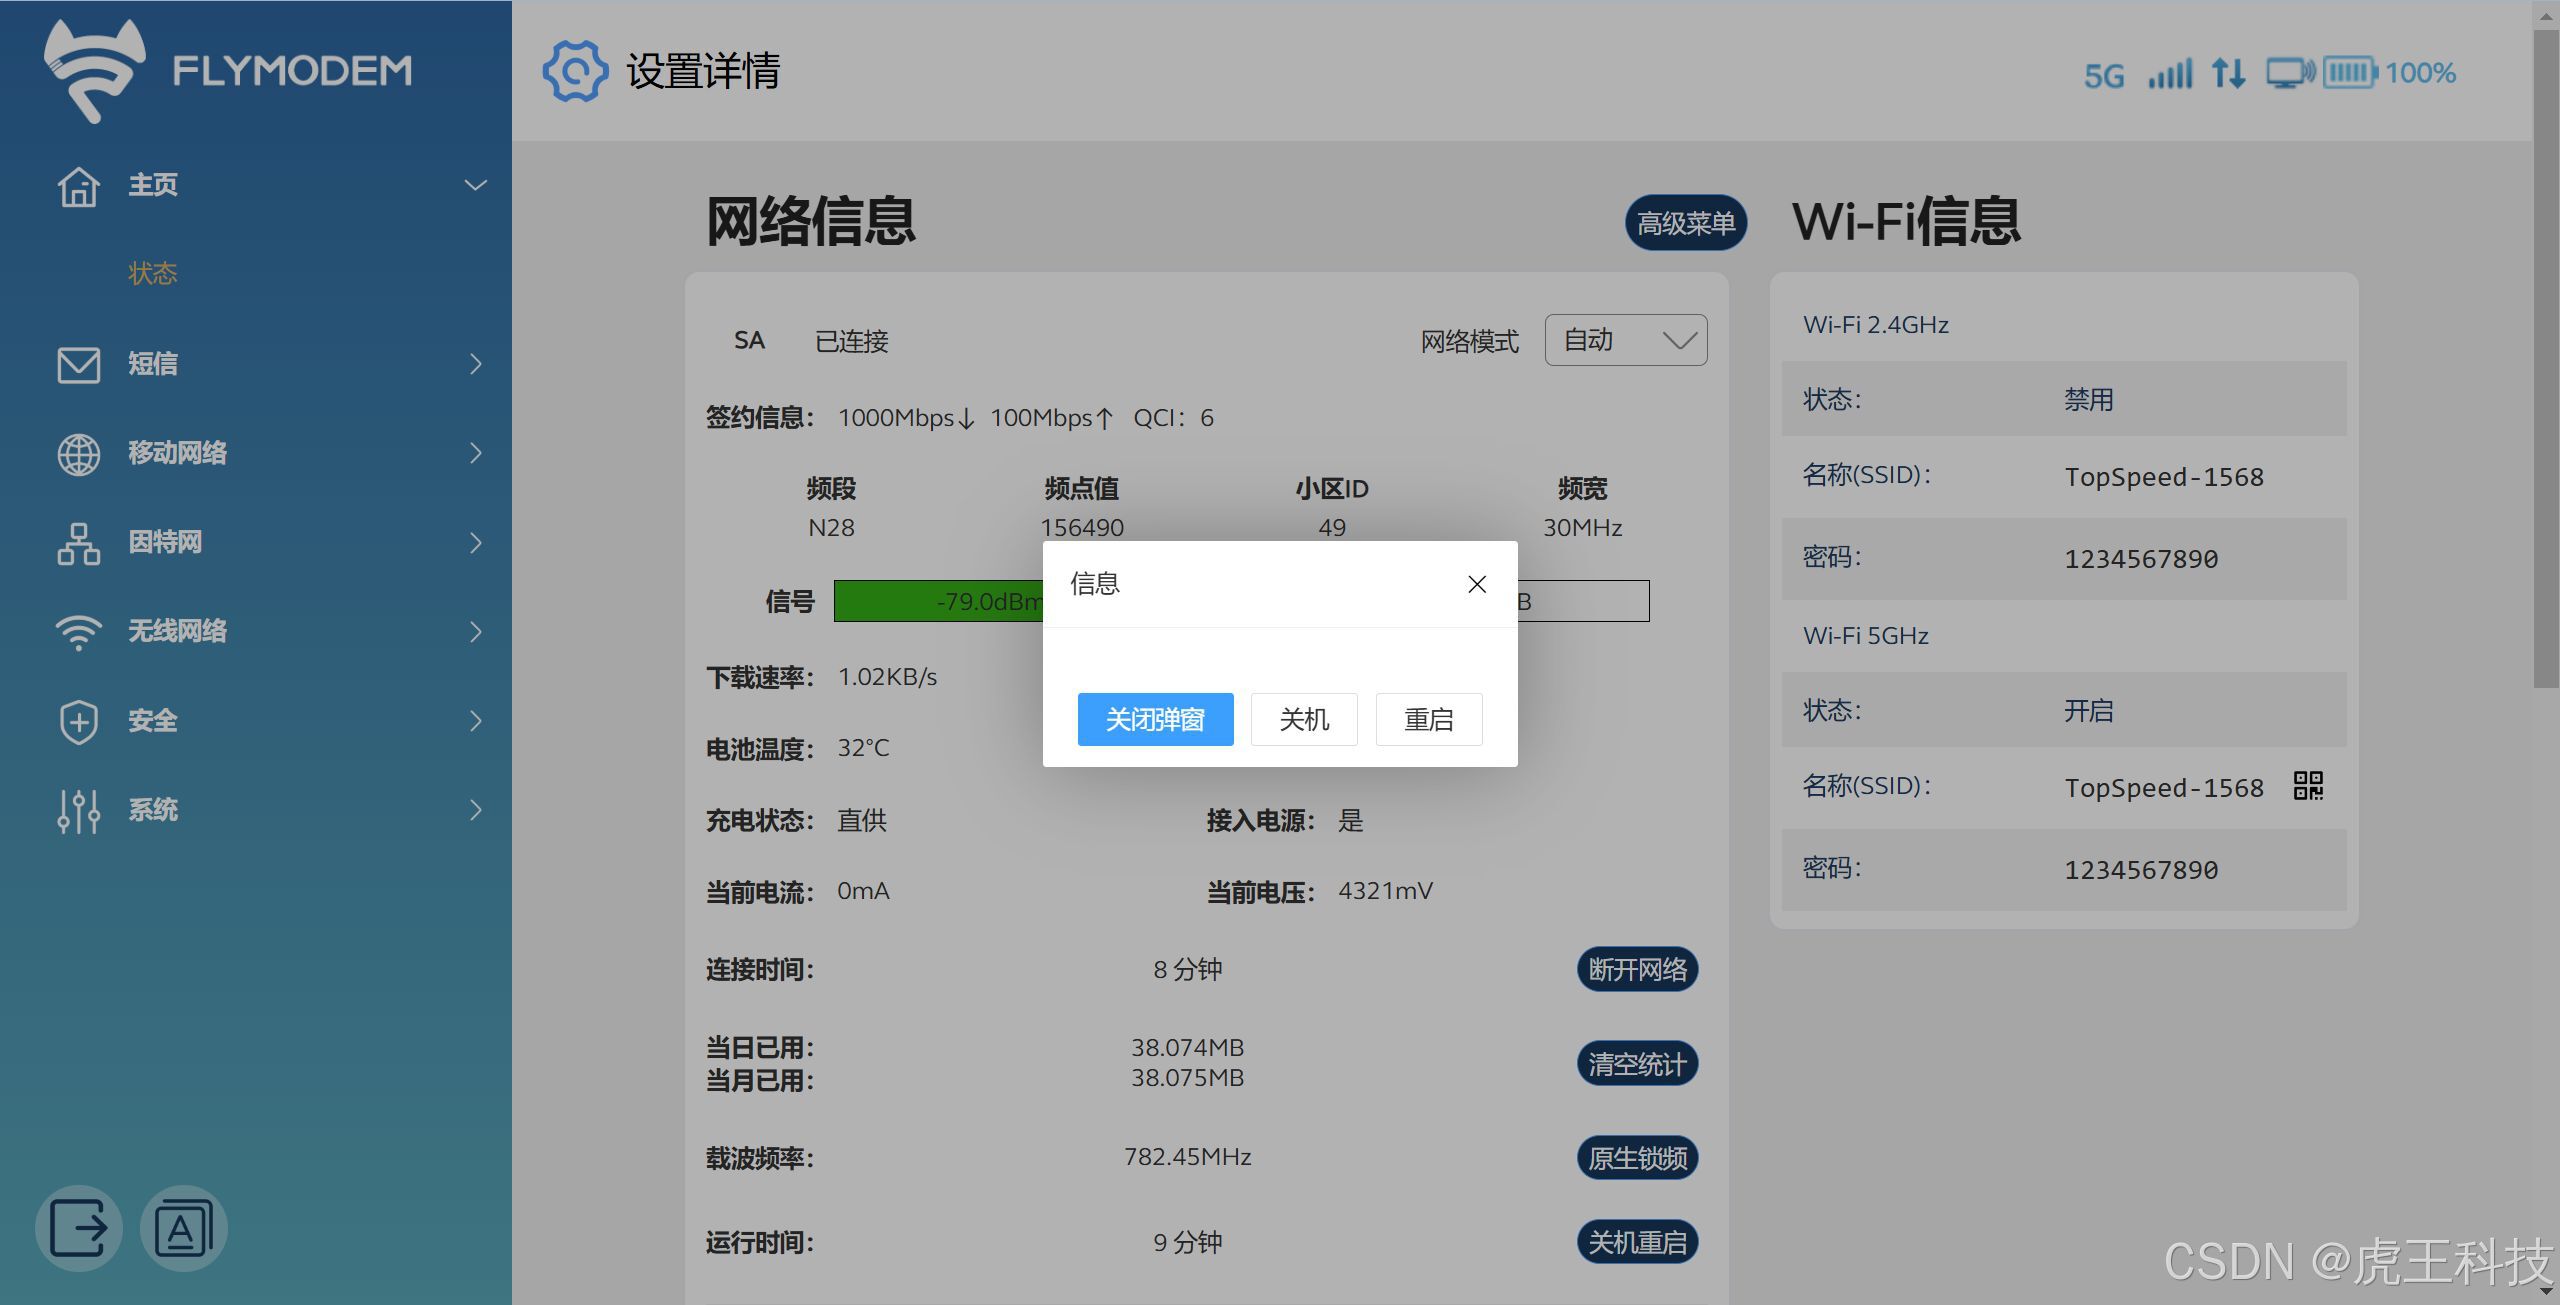
Task: Select the 状态 submenu item
Action: click(152, 273)
